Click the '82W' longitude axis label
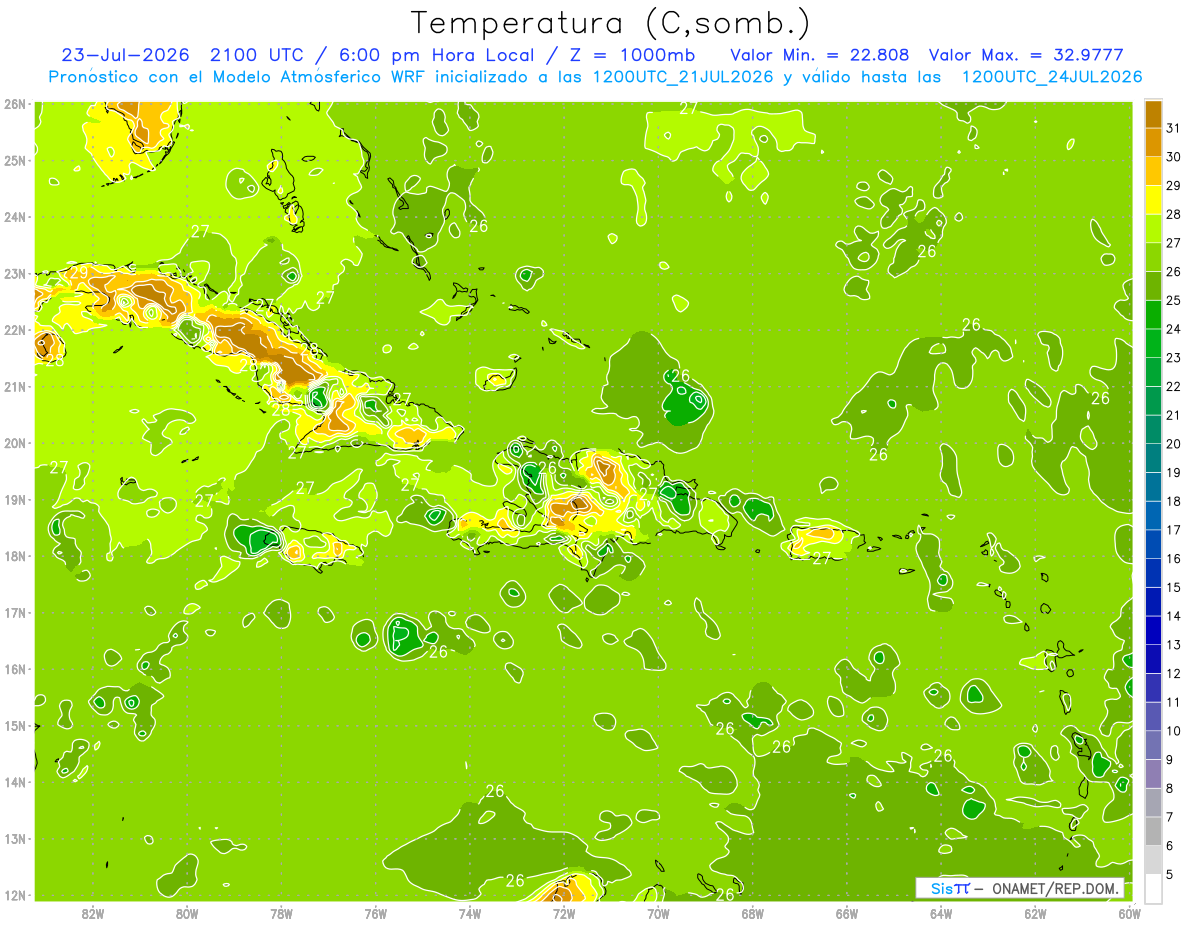 (x=92, y=913)
